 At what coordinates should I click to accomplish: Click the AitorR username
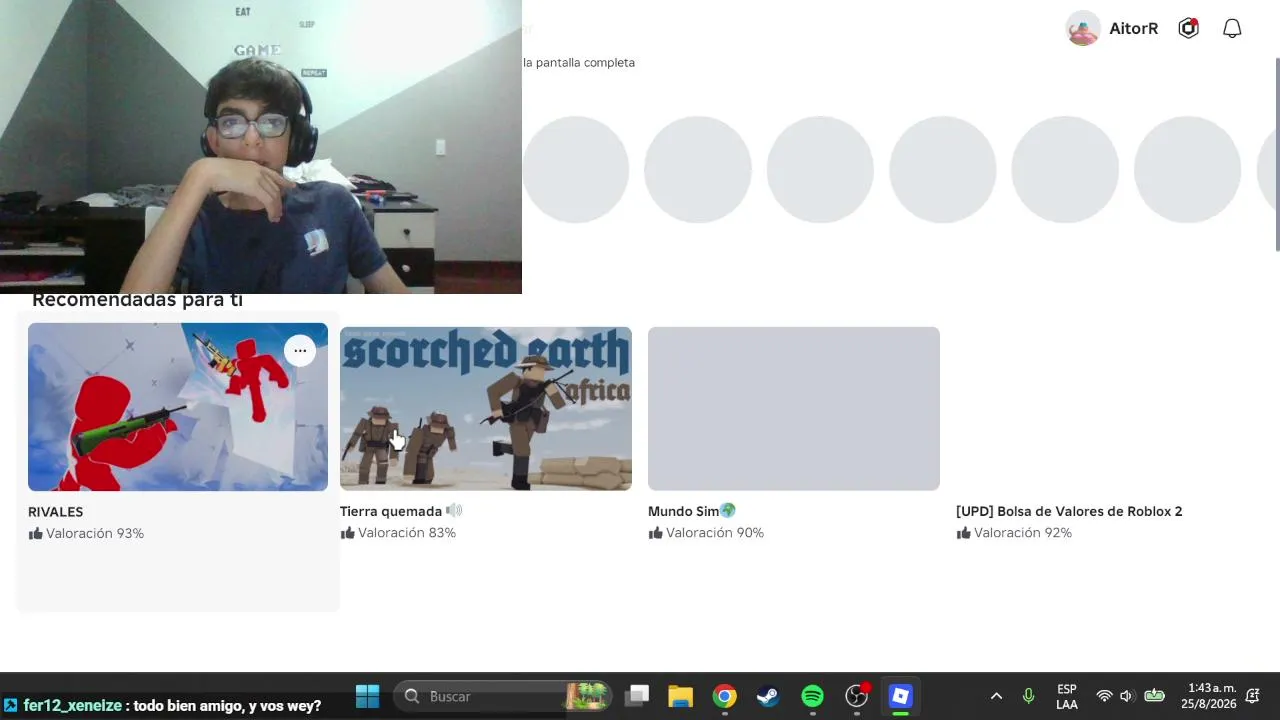click(1134, 28)
